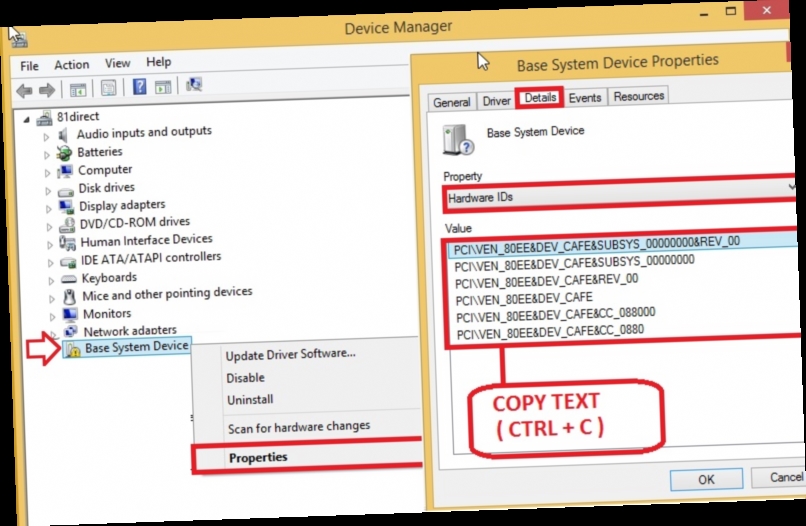The width and height of the screenshot is (806, 526).
Task: Select the value ending CC_0880
Action: pyautogui.click(x=550, y=332)
